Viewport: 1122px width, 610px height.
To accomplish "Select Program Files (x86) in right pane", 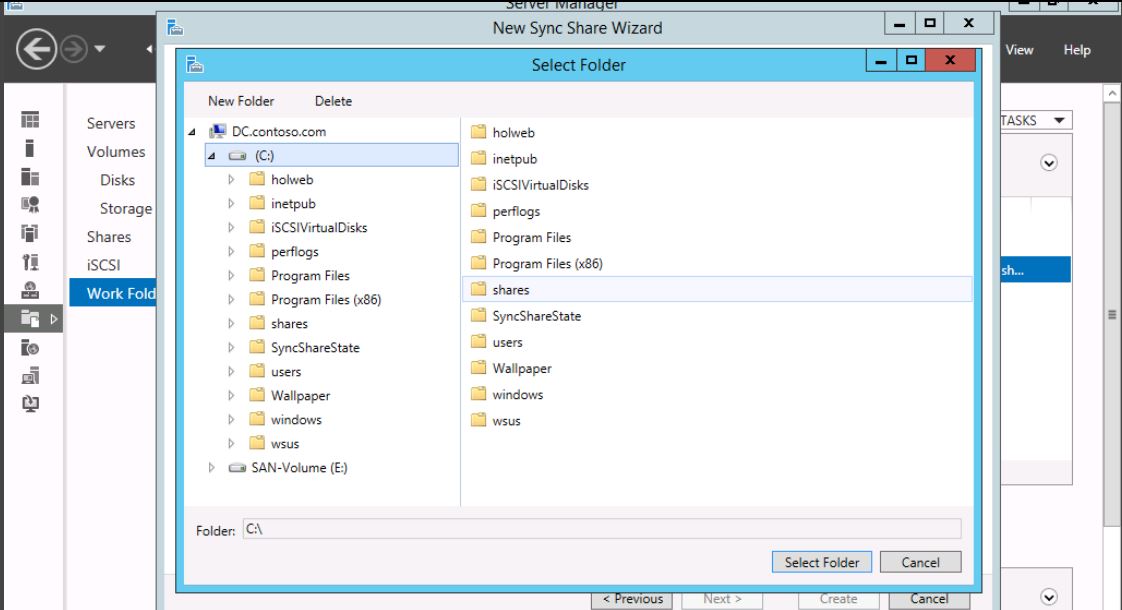I will pyautogui.click(x=547, y=263).
